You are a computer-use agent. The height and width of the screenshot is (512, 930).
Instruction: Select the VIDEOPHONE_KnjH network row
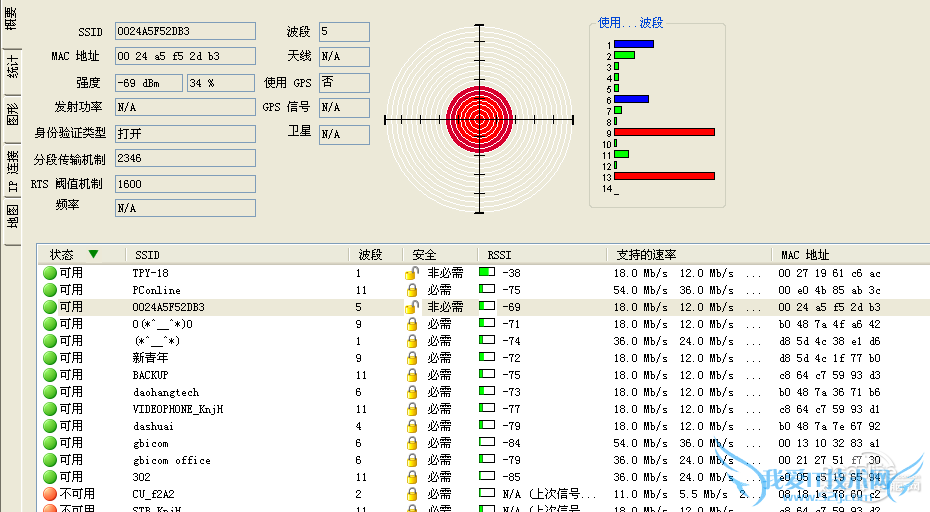(x=178, y=409)
